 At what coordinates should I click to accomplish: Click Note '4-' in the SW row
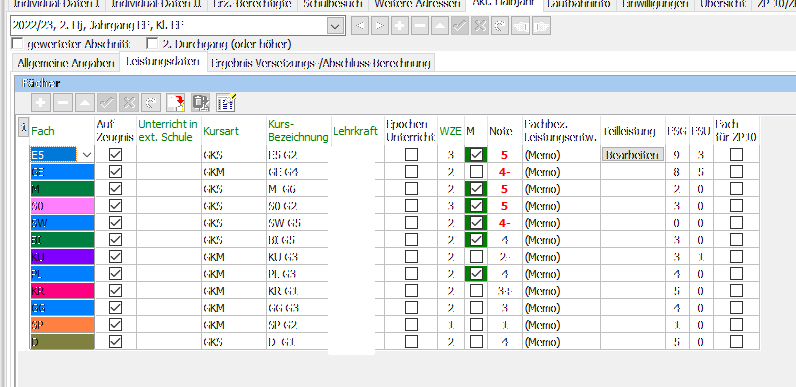pyautogui.click(x=504, y=222)
